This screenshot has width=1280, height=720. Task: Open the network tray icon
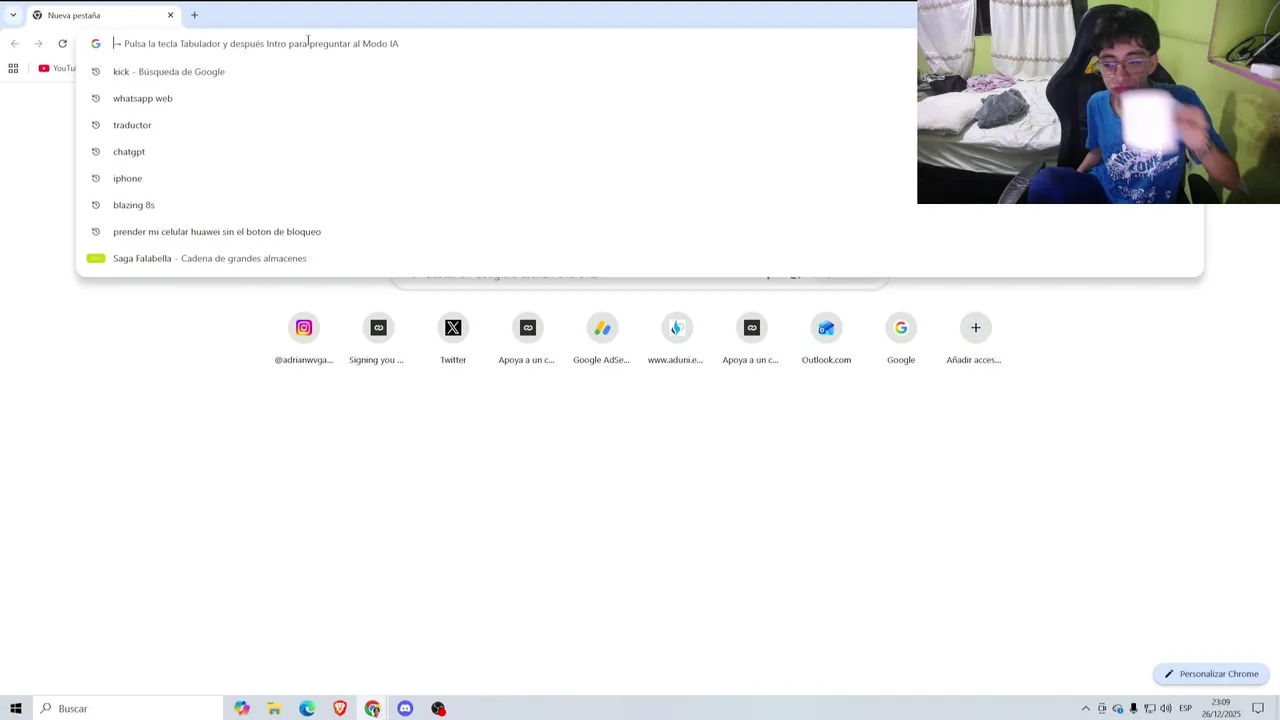tap(1149, 708)
